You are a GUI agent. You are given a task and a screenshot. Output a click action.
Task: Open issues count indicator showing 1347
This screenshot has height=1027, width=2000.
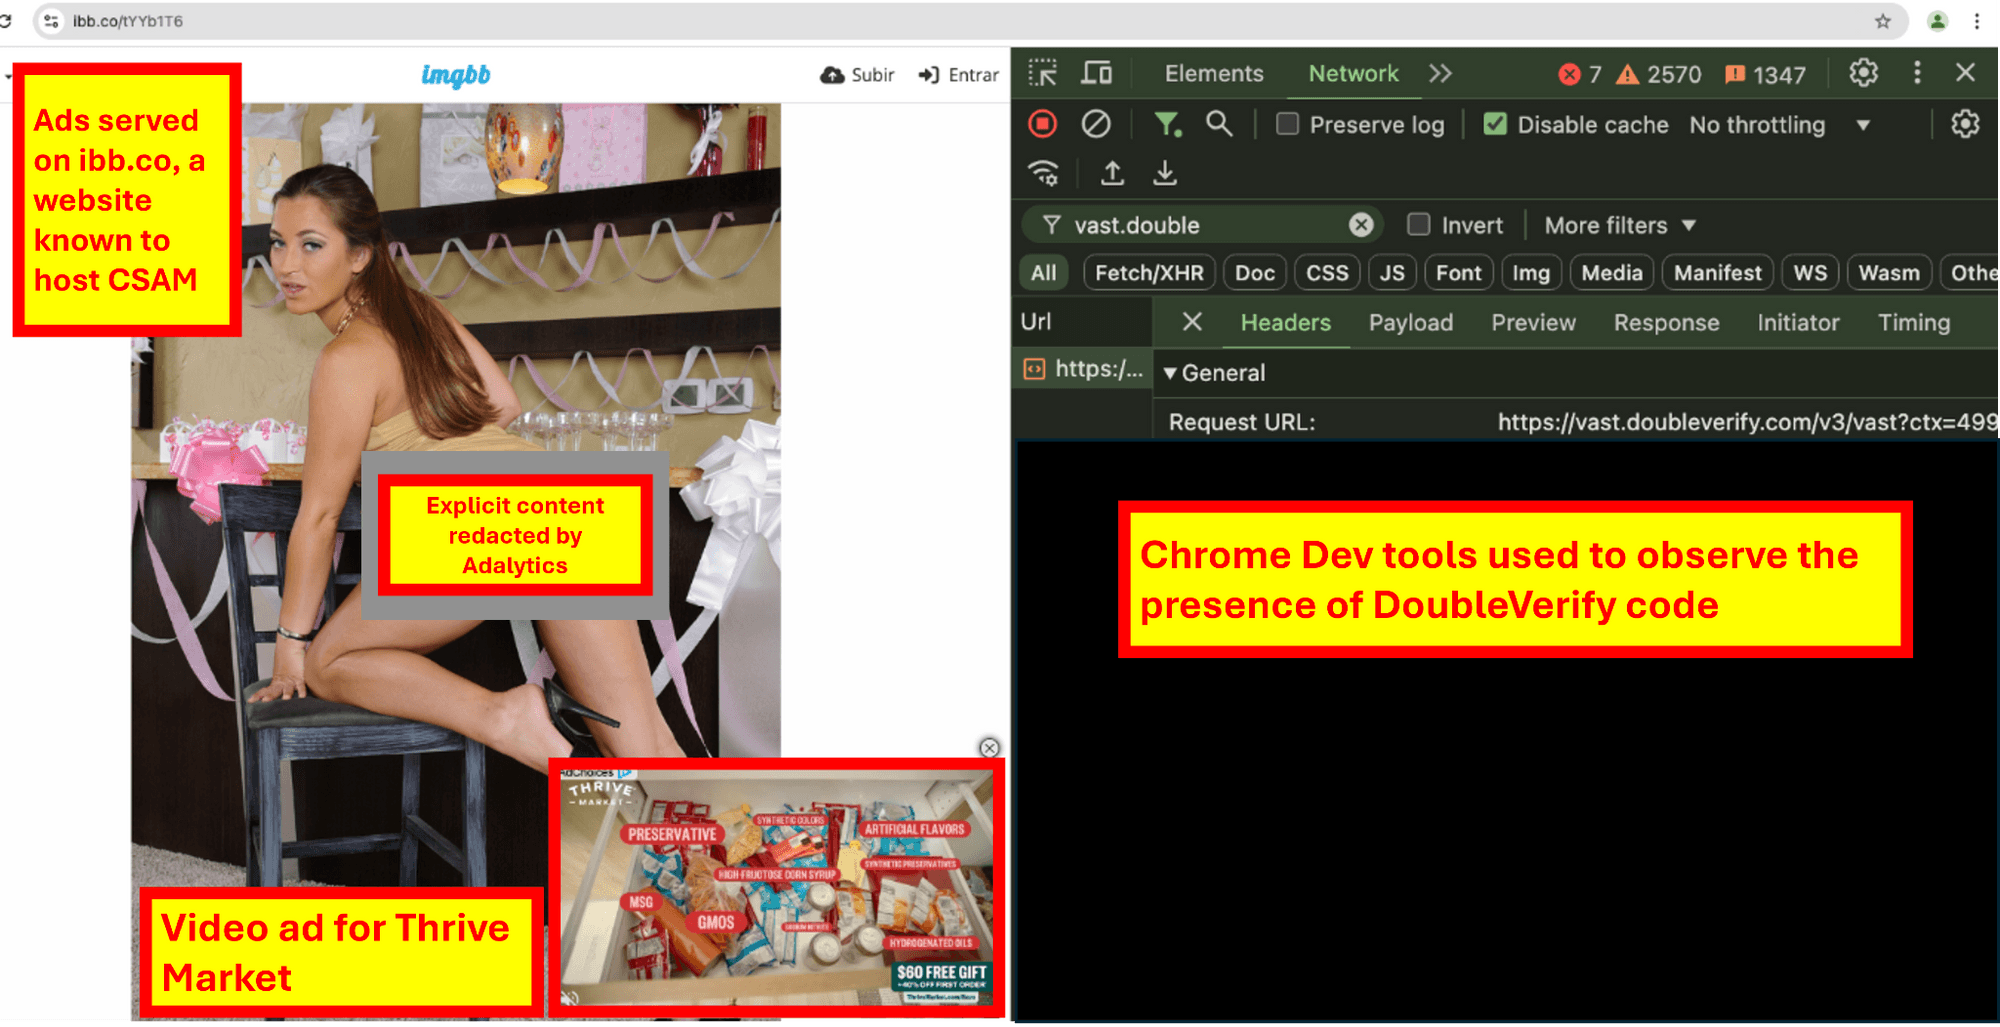(1766, 74)
